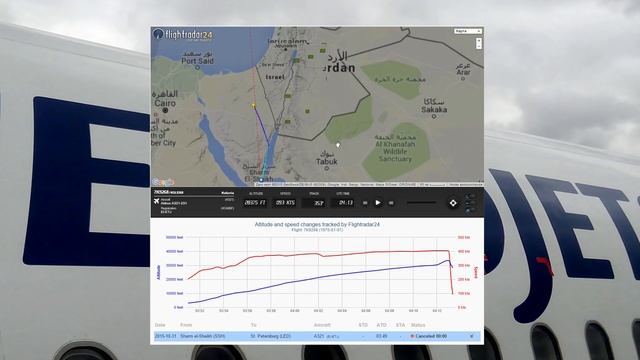640x360 pixels.
Task: Zoom in on the map
Action: tap(479, 41)
